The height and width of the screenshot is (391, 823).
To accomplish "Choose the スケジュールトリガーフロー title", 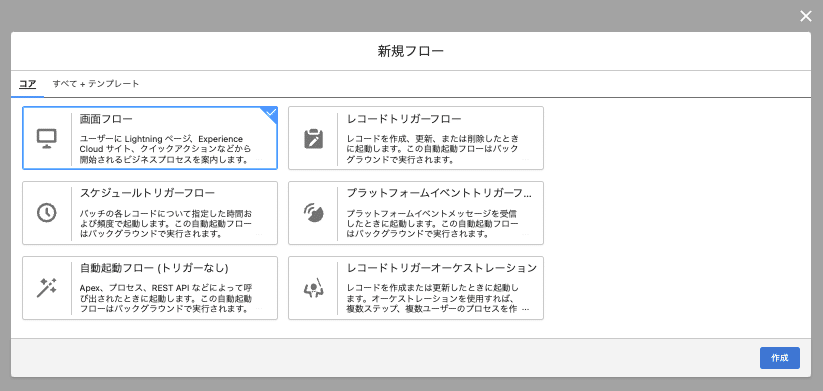I will click(x=147, y=193).
